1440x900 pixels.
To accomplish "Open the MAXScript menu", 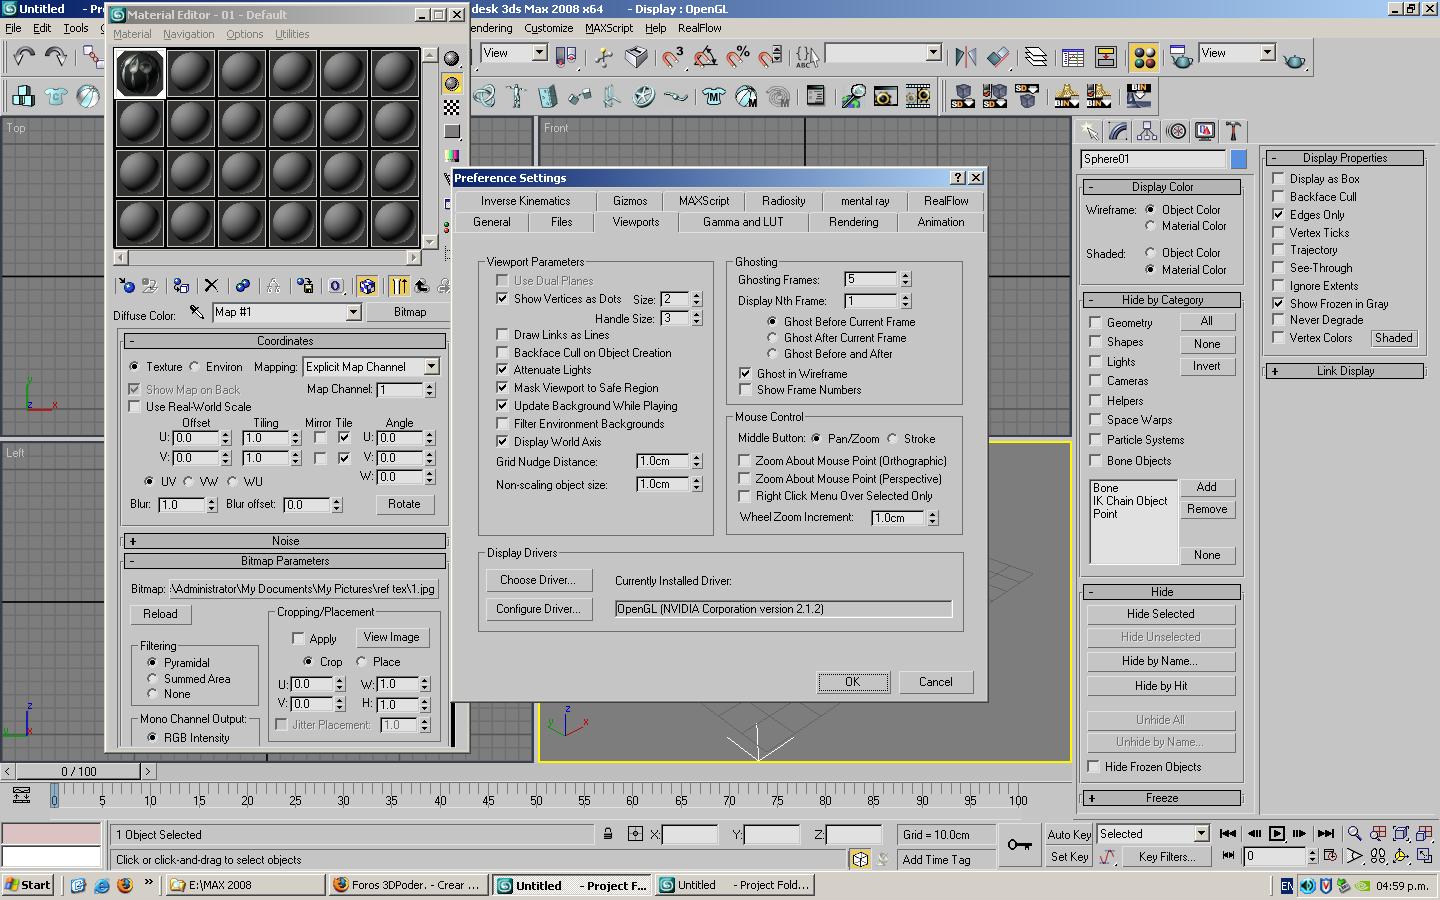I will click(608, 28).
